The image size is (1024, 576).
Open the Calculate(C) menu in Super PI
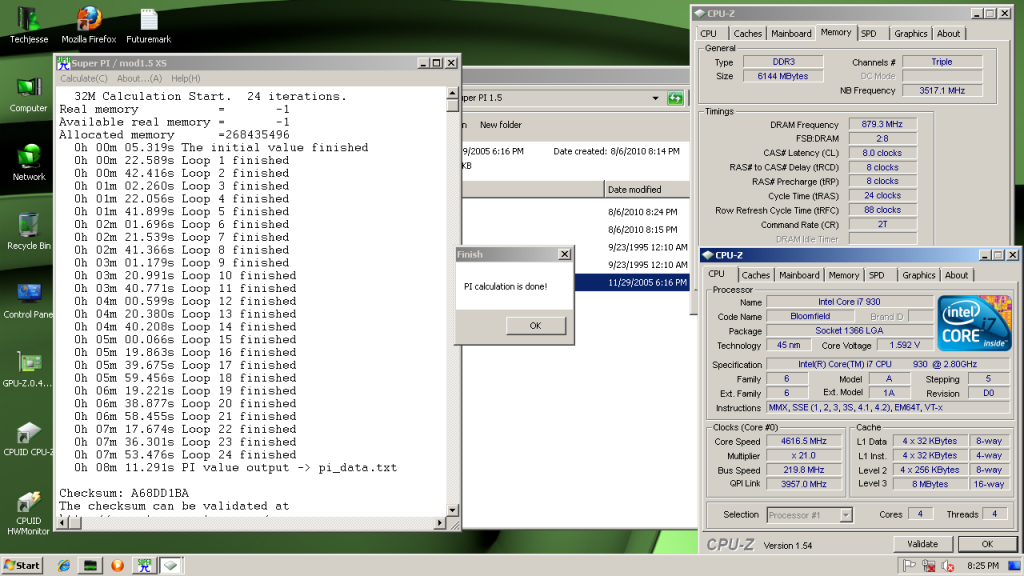click(x=84, y=78)
